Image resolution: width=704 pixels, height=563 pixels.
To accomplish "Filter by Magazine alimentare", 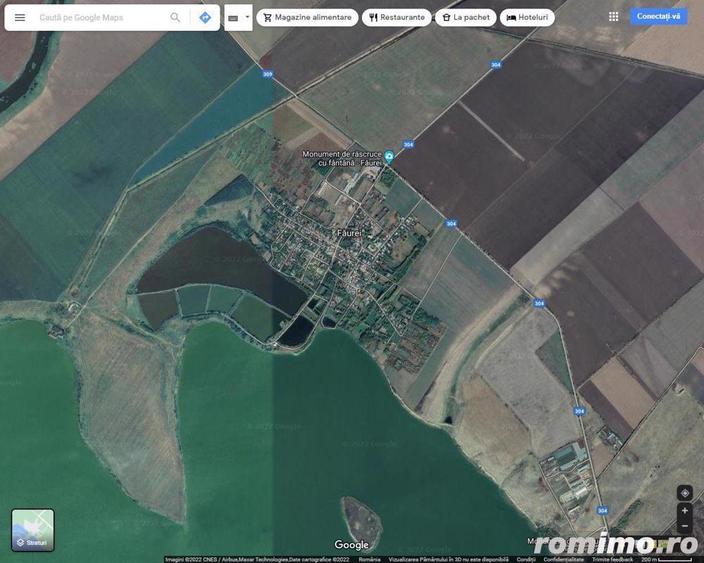I will tap(307, 18).
